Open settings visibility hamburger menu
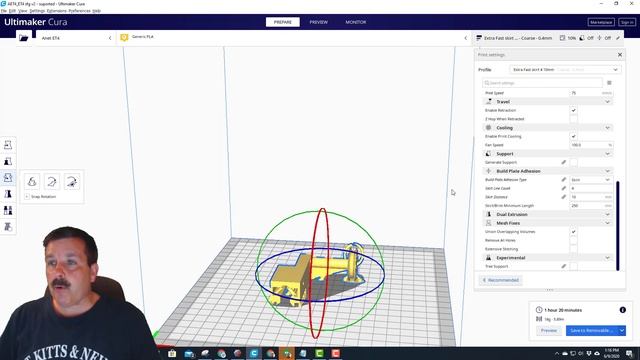This screenshot has height=360, width=640. pos(609,83)
